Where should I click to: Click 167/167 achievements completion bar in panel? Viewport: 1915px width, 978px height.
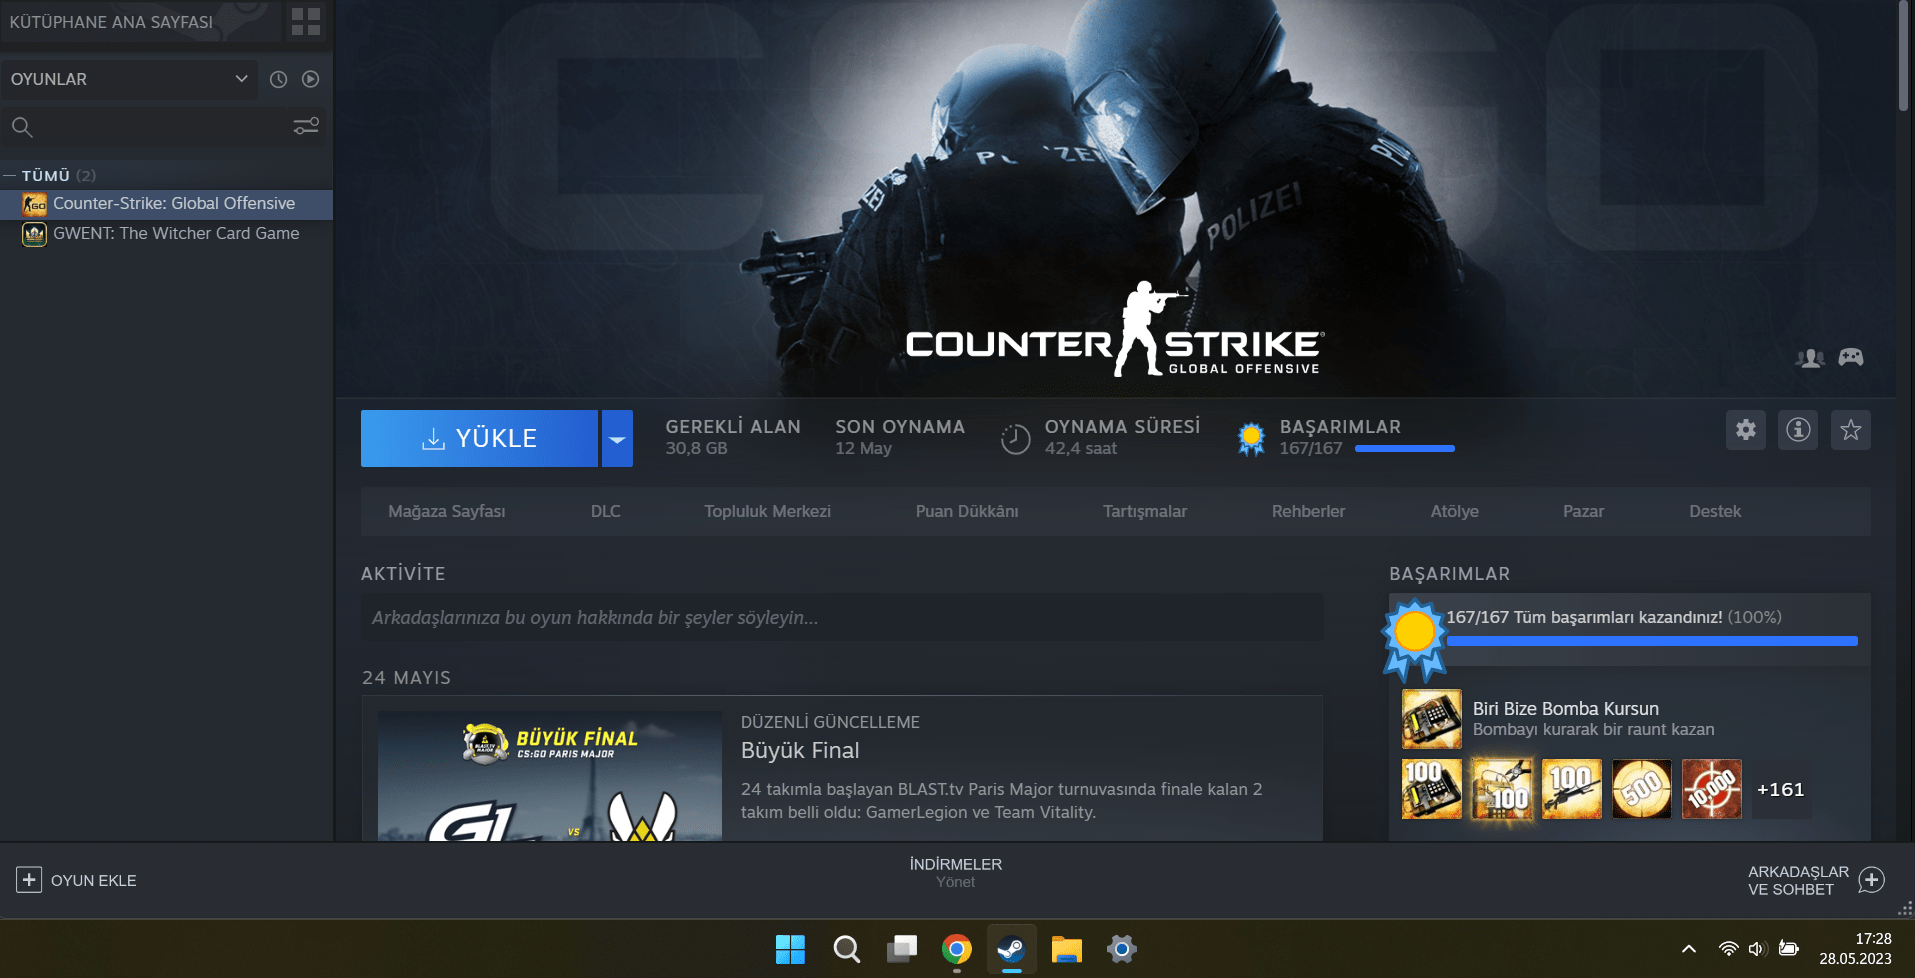1652,641
